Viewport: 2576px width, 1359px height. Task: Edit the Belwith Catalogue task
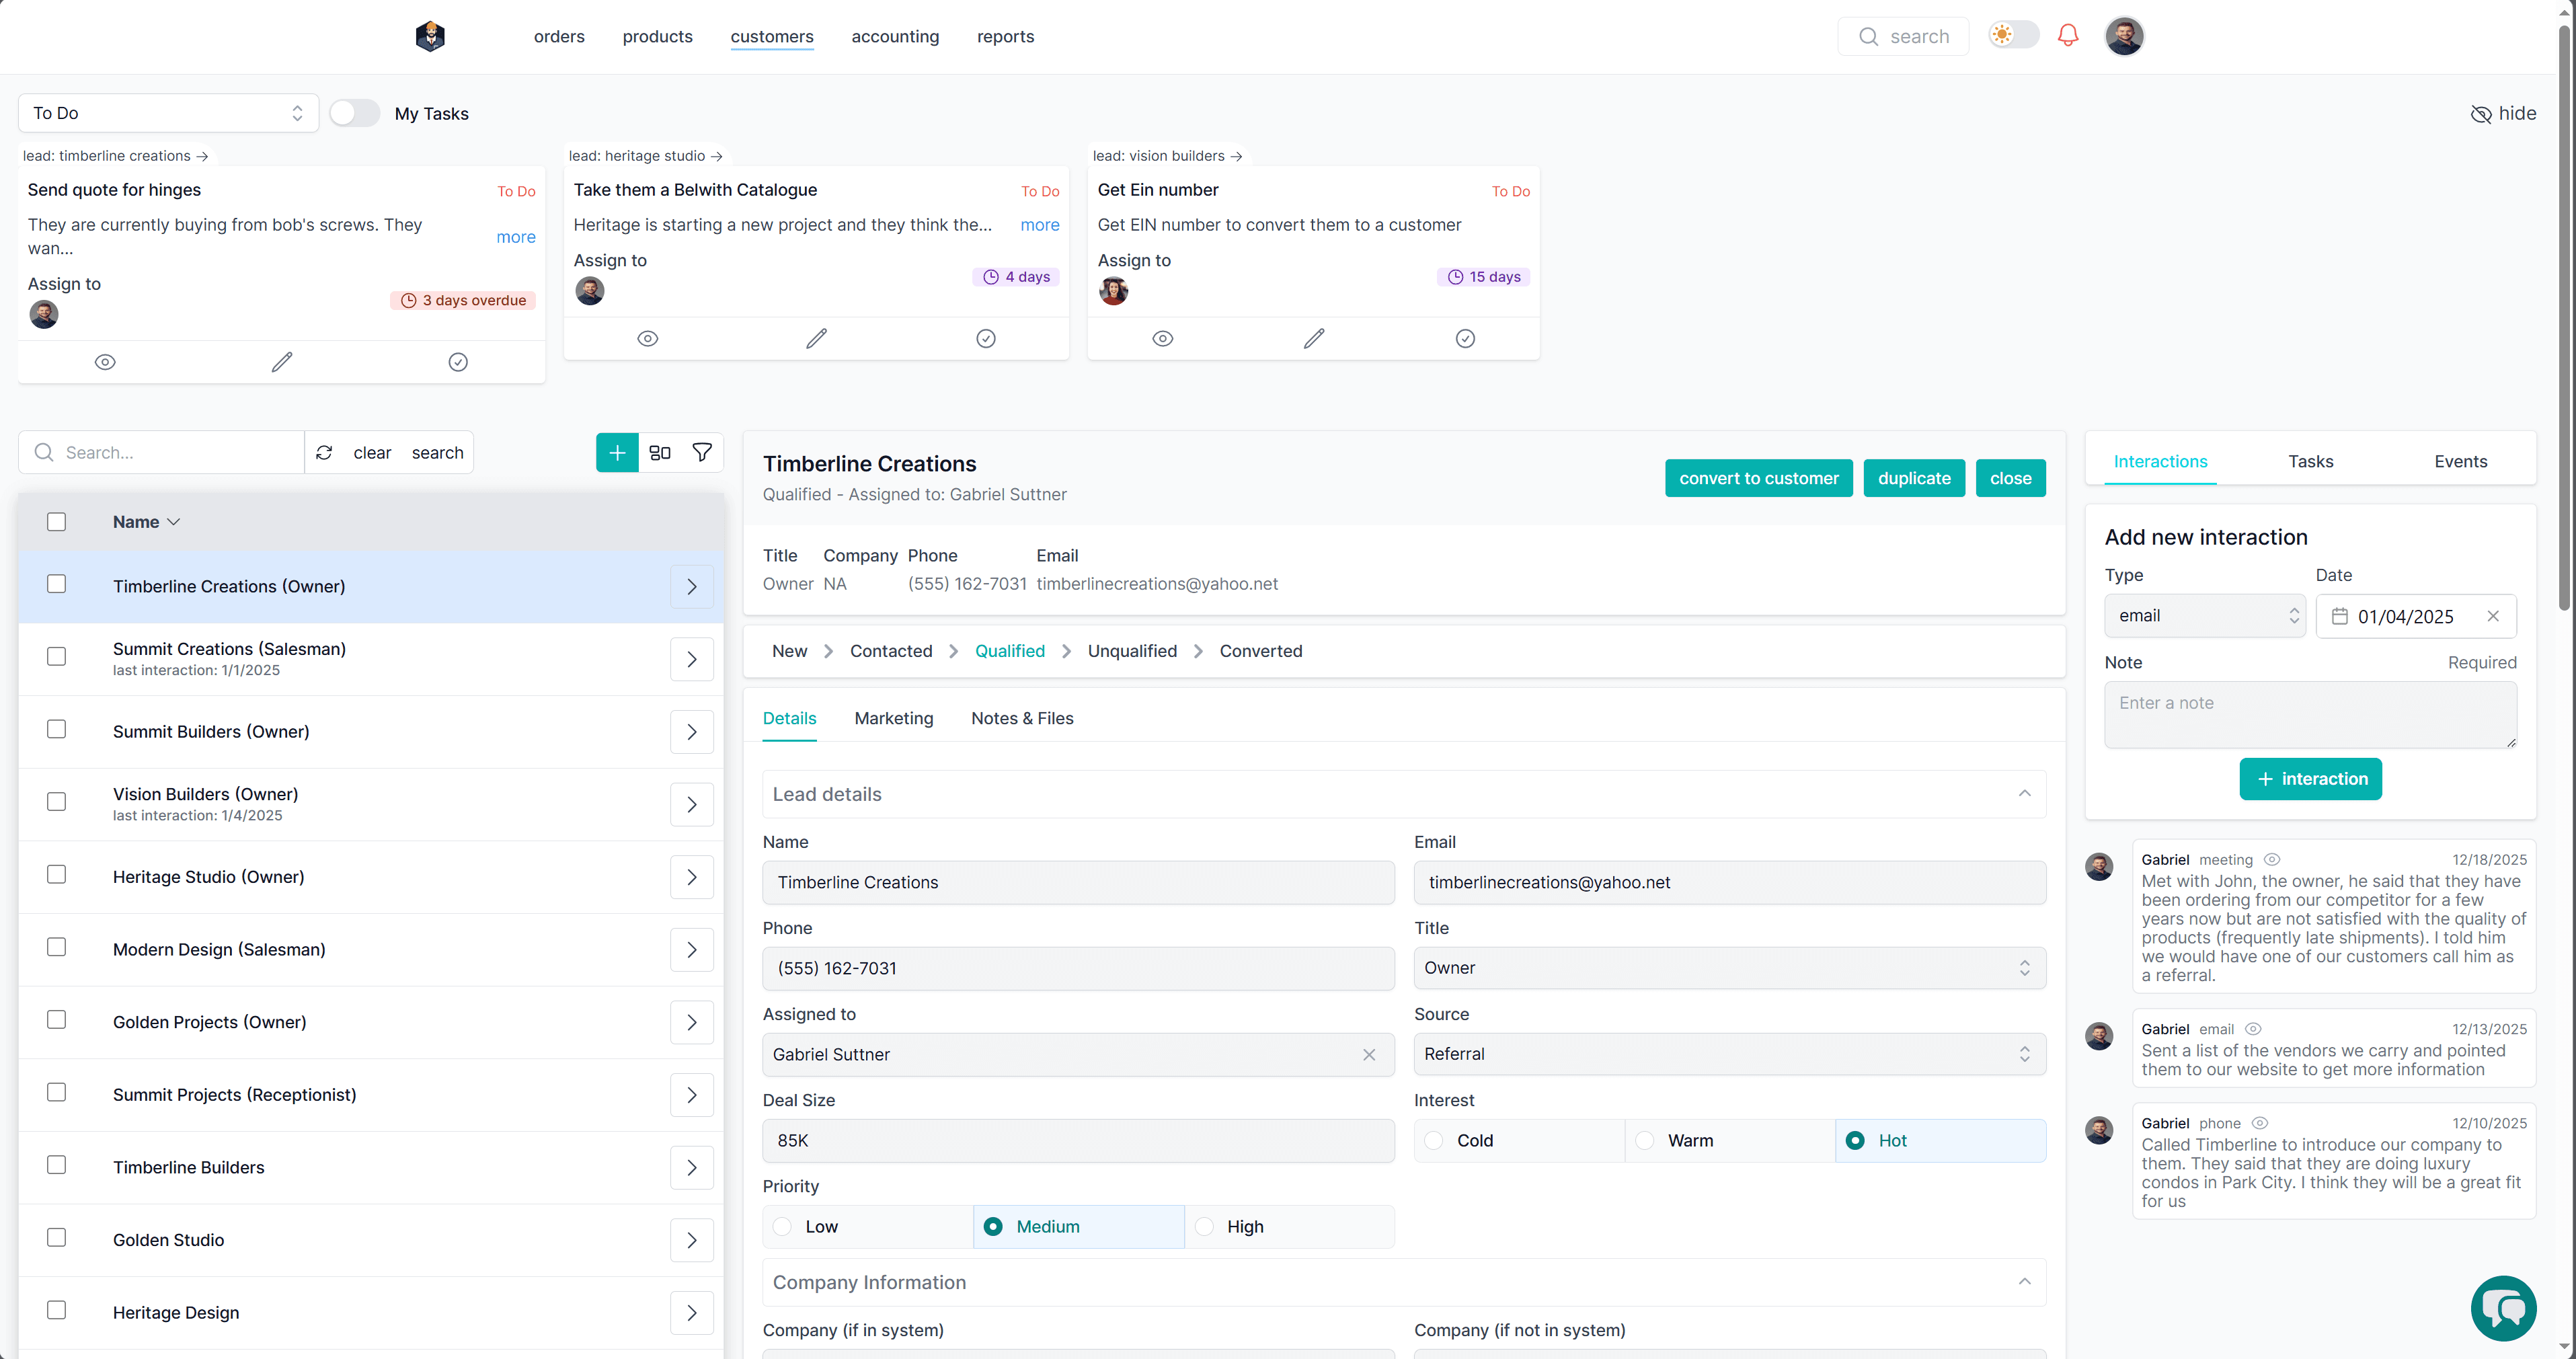coord(817,339)
